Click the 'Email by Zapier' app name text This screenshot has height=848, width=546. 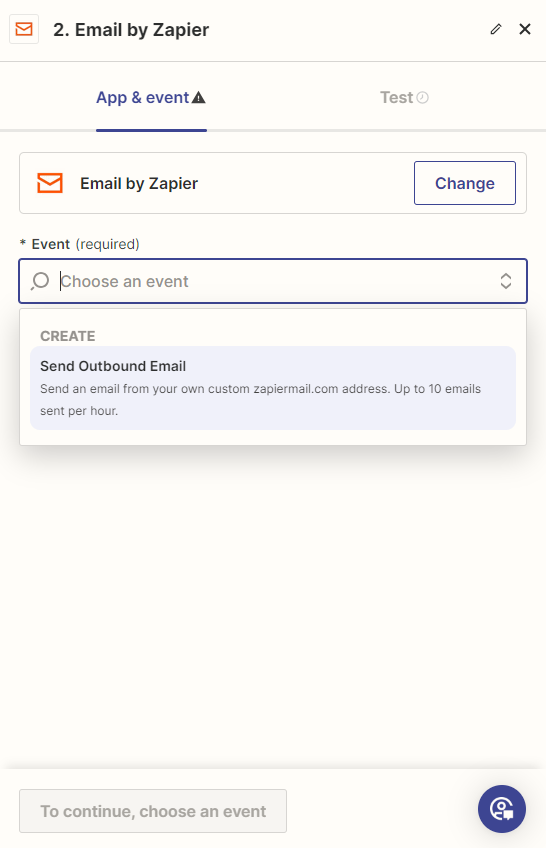[139, 184]
